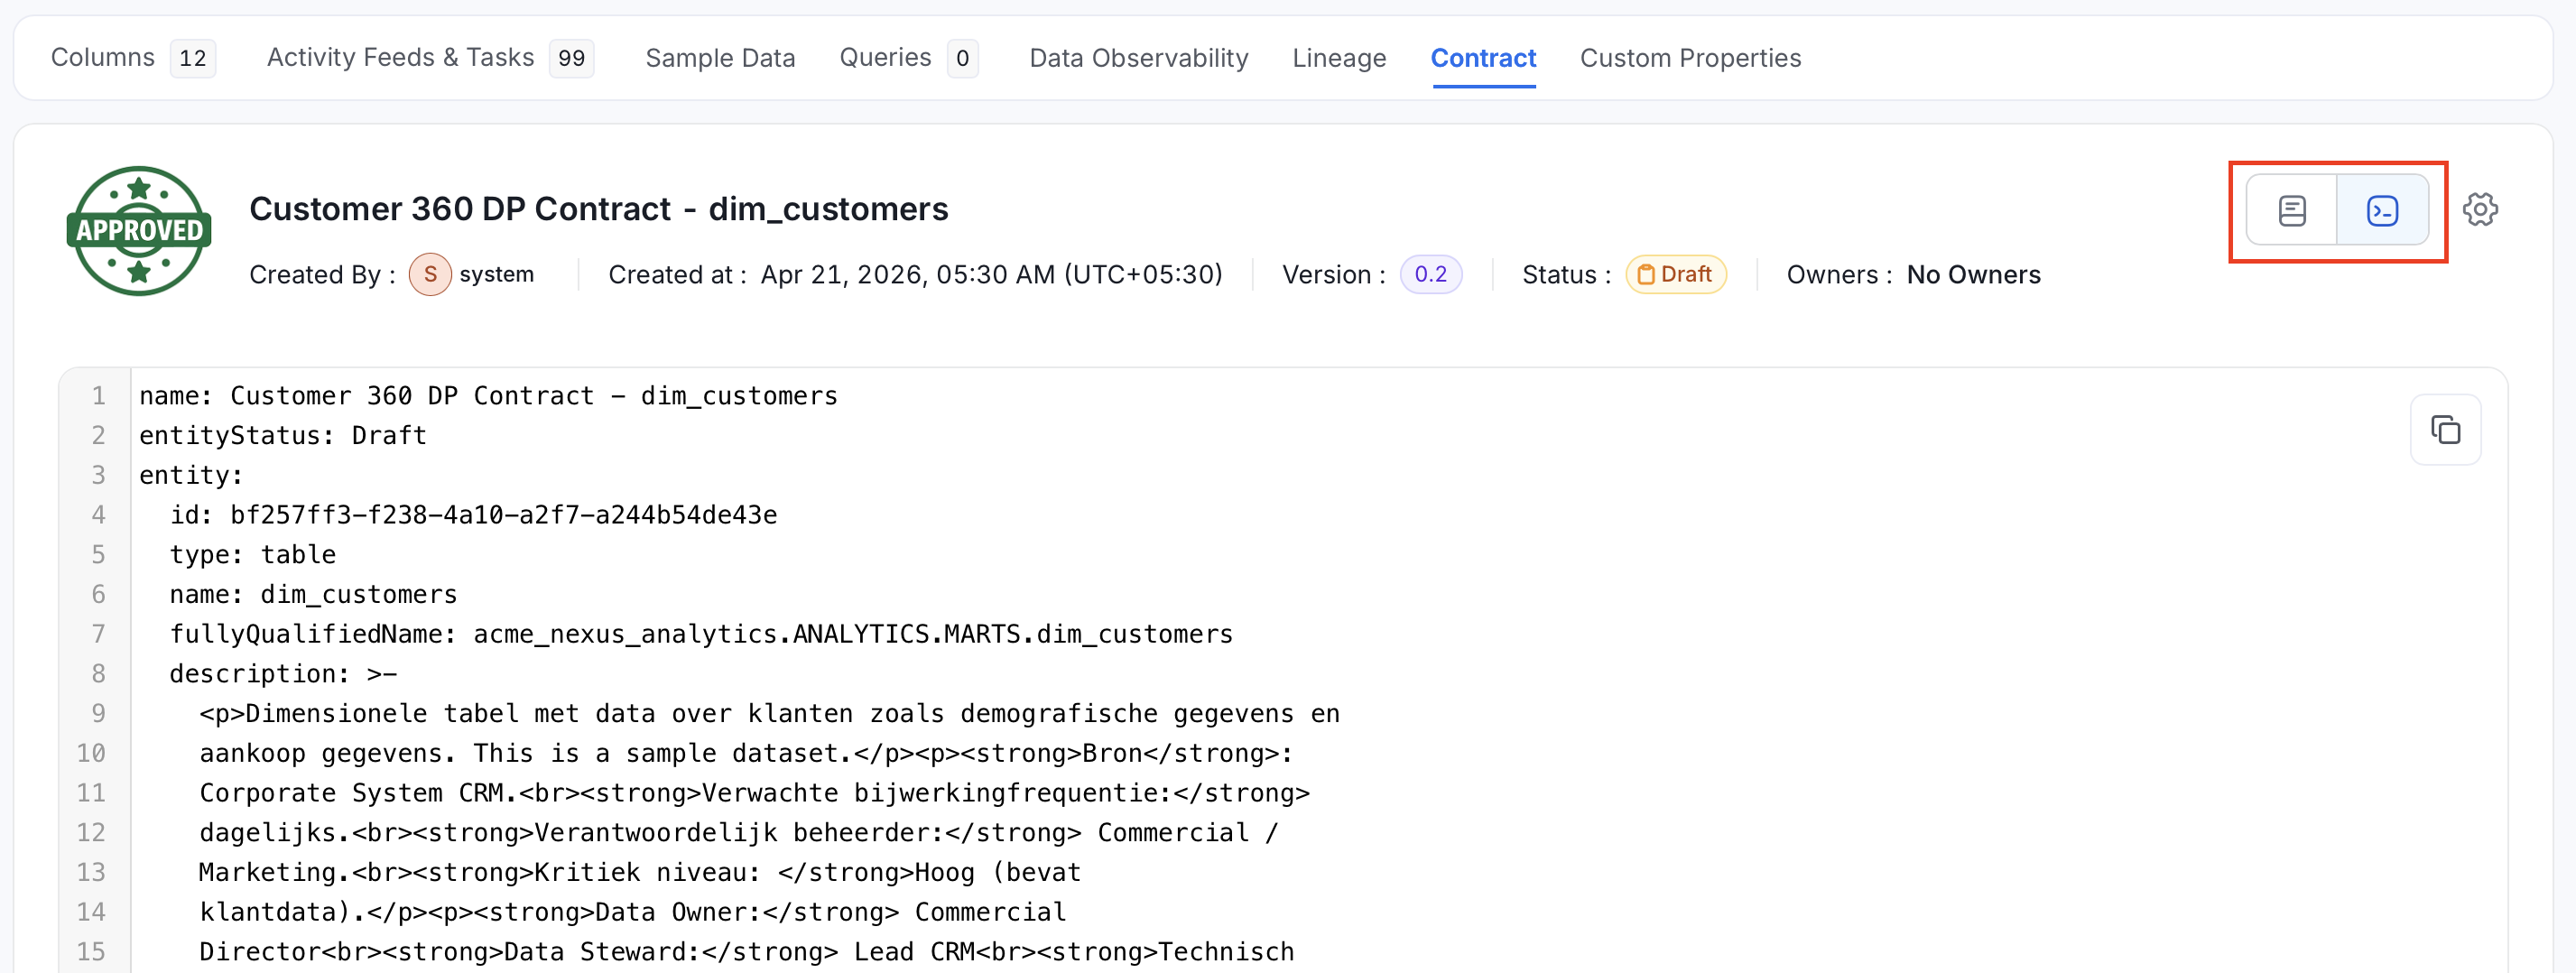Image resolution: width=2576 pixels, height=973 pixels.
Task: Click the 'entity:' code line
Action: pos(191,475)
